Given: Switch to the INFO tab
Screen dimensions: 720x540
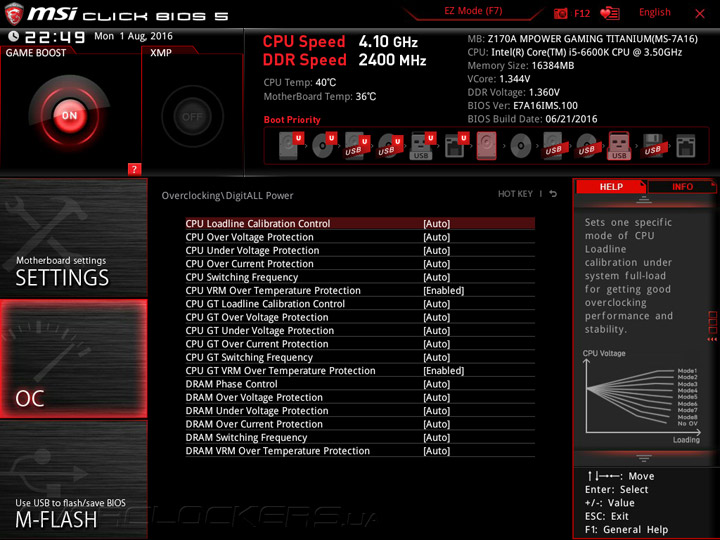Looking at the screenshot, I should tap(682, 186).
